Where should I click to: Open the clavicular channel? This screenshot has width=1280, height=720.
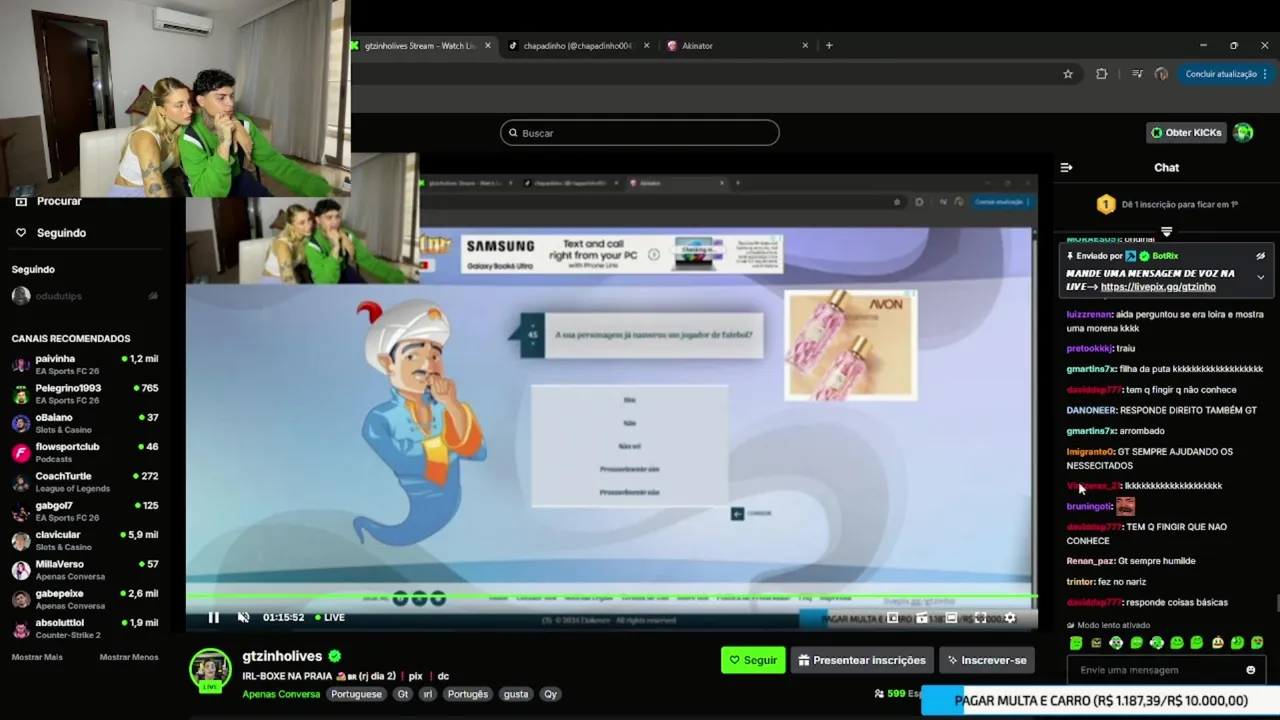[85, 541]
